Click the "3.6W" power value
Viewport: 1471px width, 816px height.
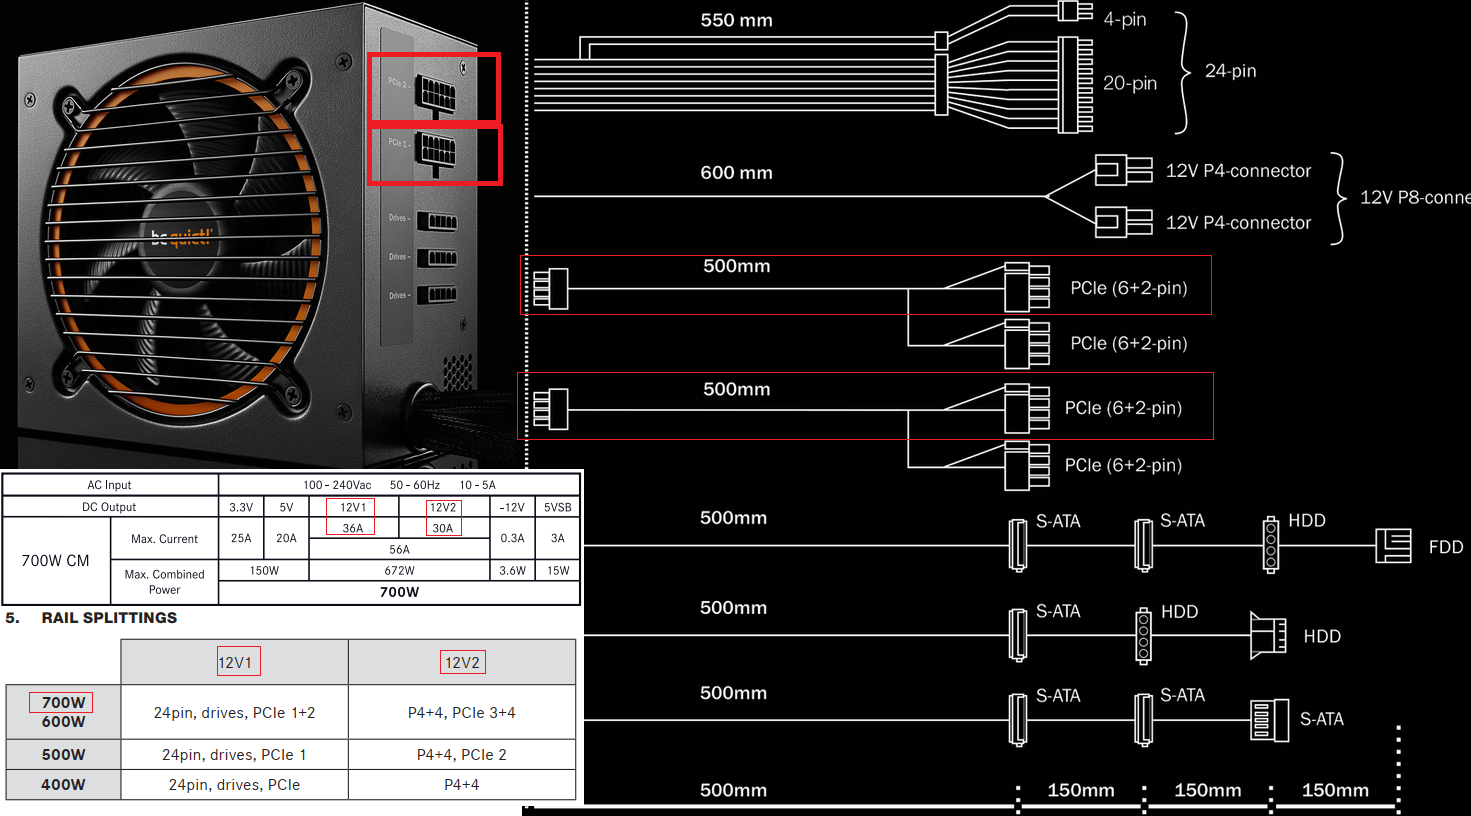(x=512, y=571)
